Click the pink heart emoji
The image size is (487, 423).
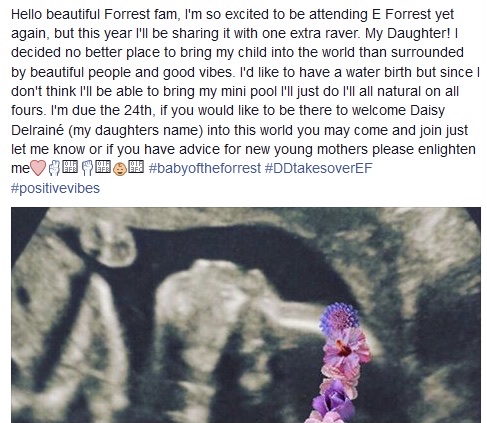coord(38,168)
